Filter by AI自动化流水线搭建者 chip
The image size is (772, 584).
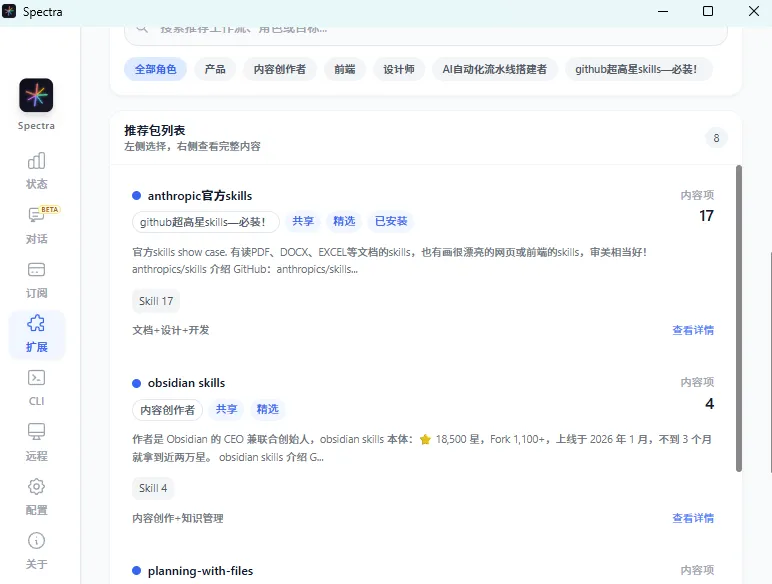[x=495, y=69]
